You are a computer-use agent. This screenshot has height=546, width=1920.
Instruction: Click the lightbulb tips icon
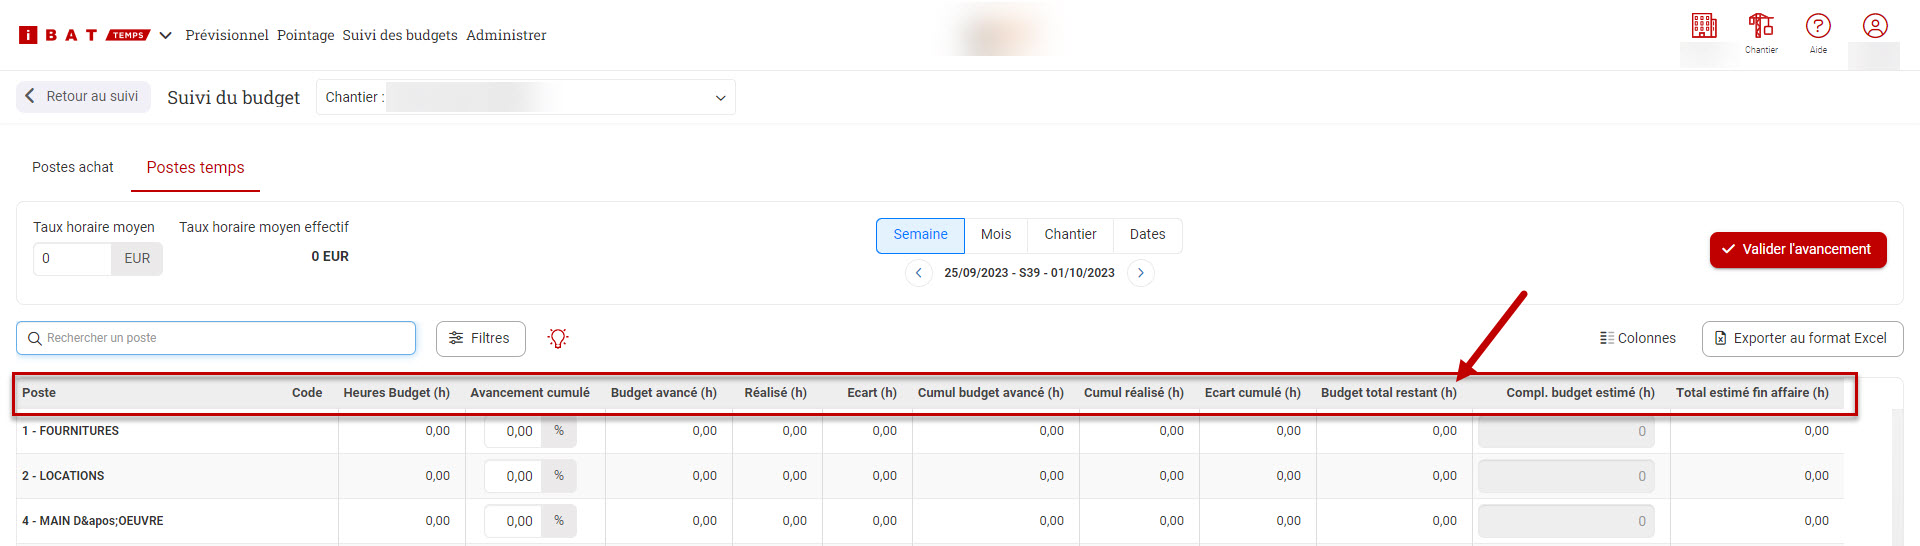point(558,338)
